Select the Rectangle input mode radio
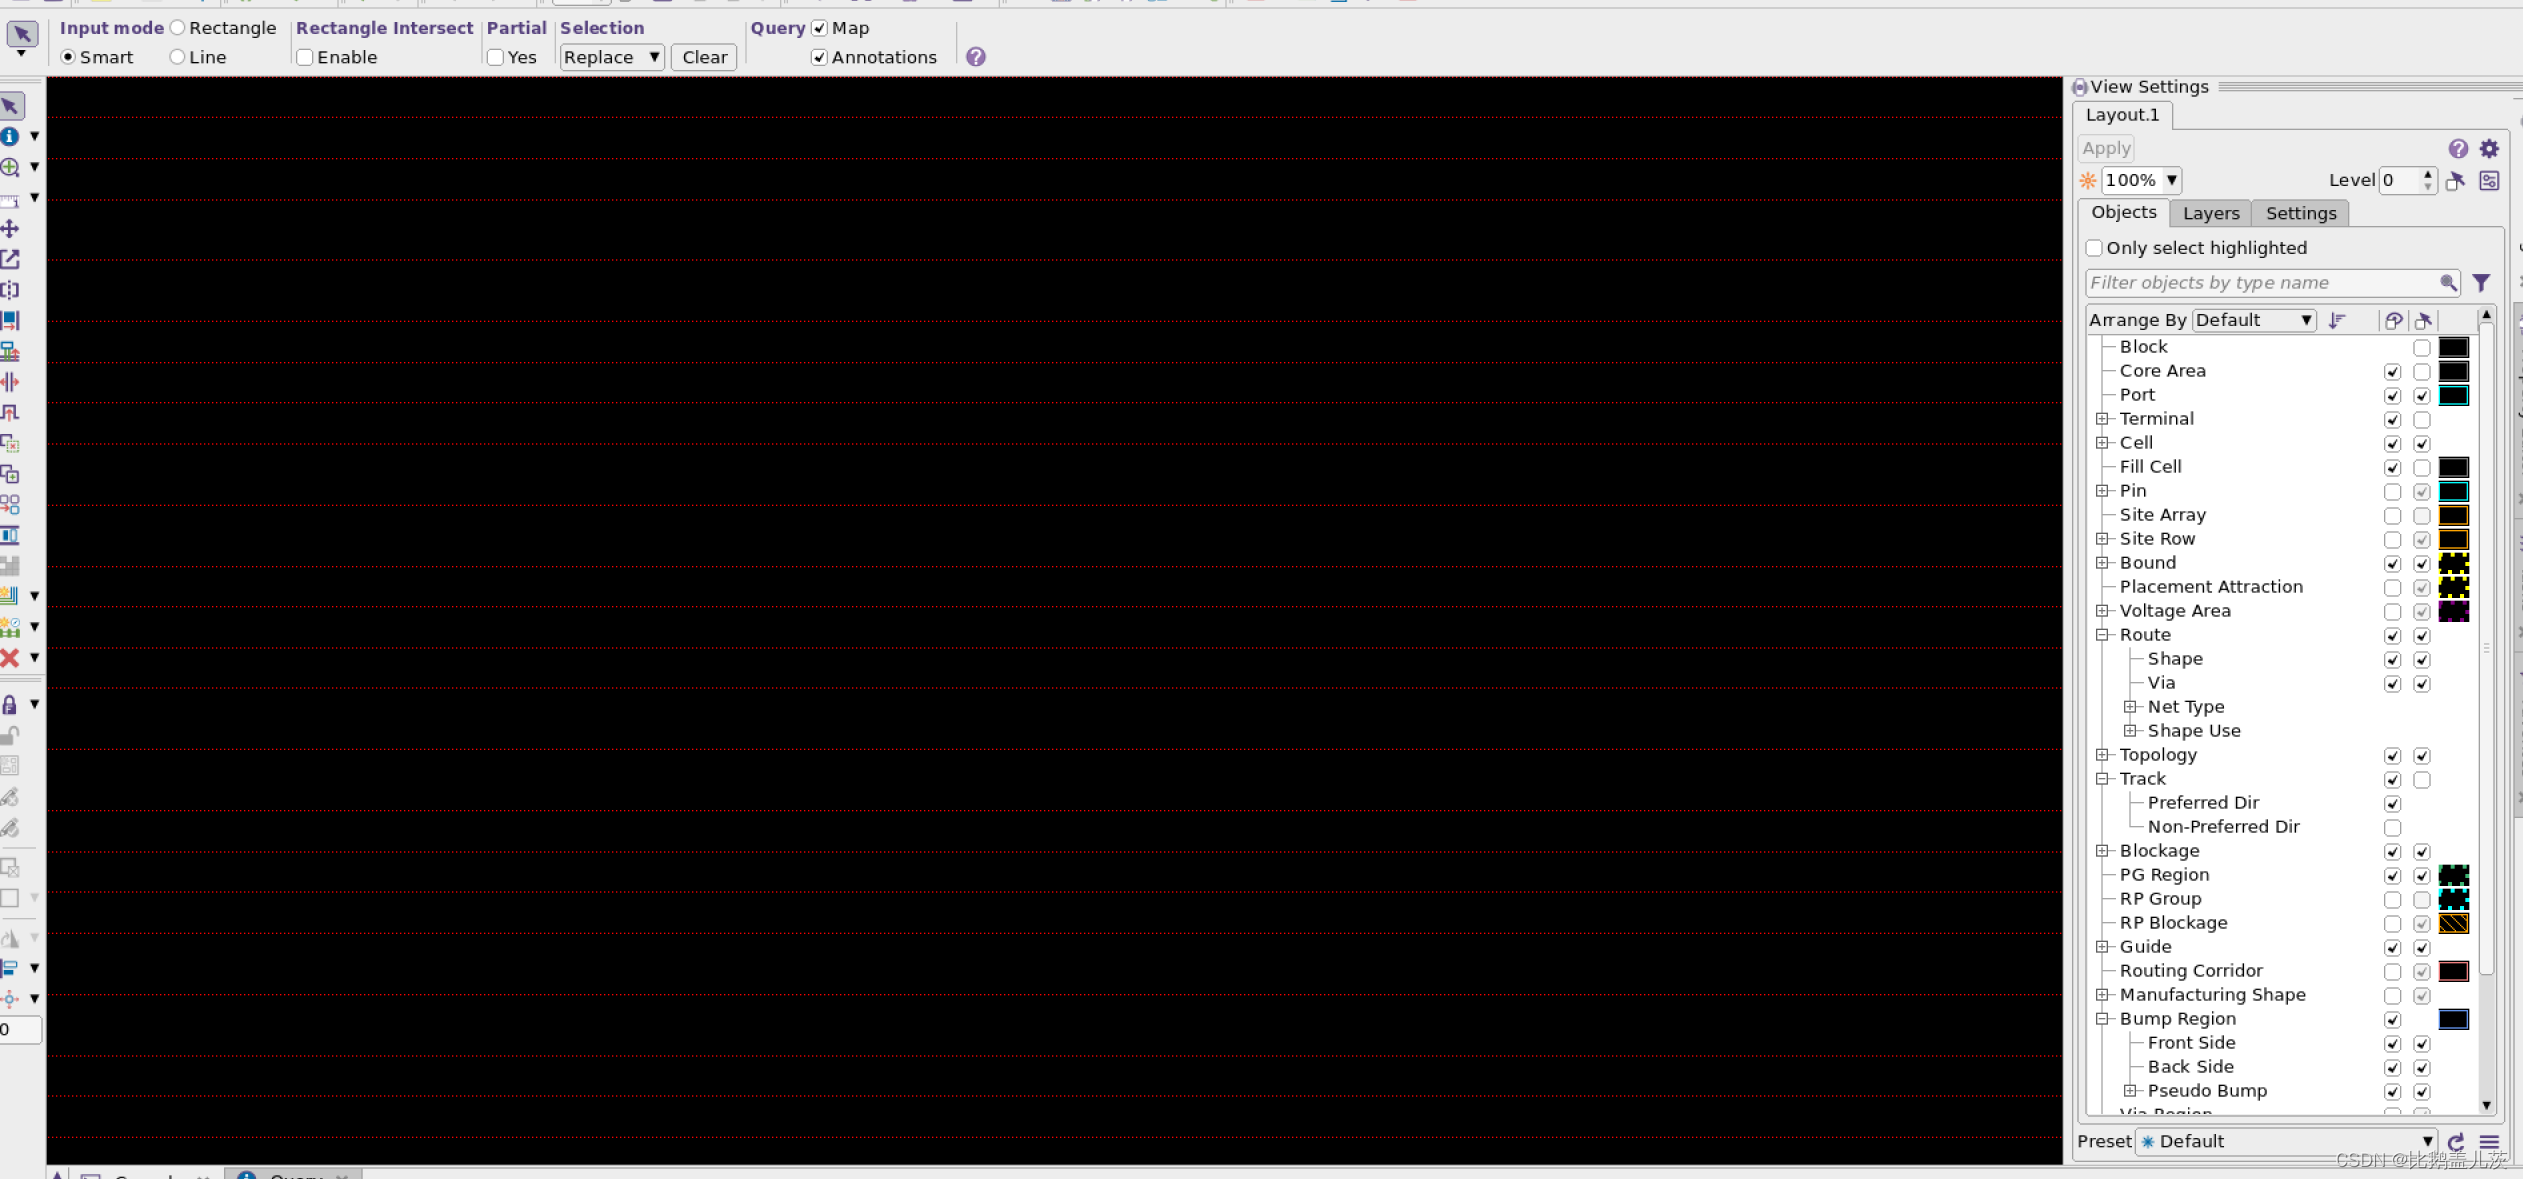 tap(178, 28)
